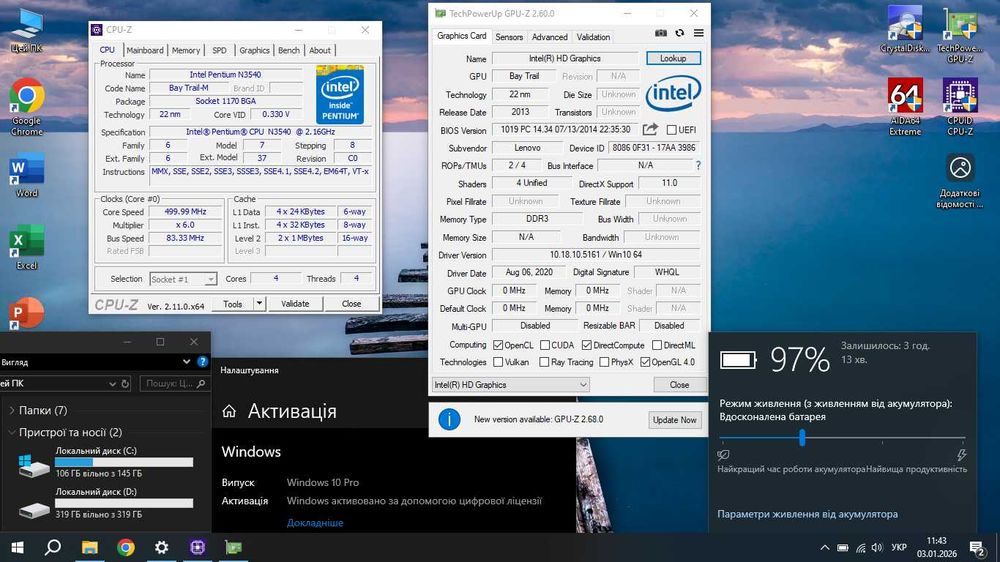
Task: Toggle the OpenGL 4.0 checkbox
Action: point(645,362)
